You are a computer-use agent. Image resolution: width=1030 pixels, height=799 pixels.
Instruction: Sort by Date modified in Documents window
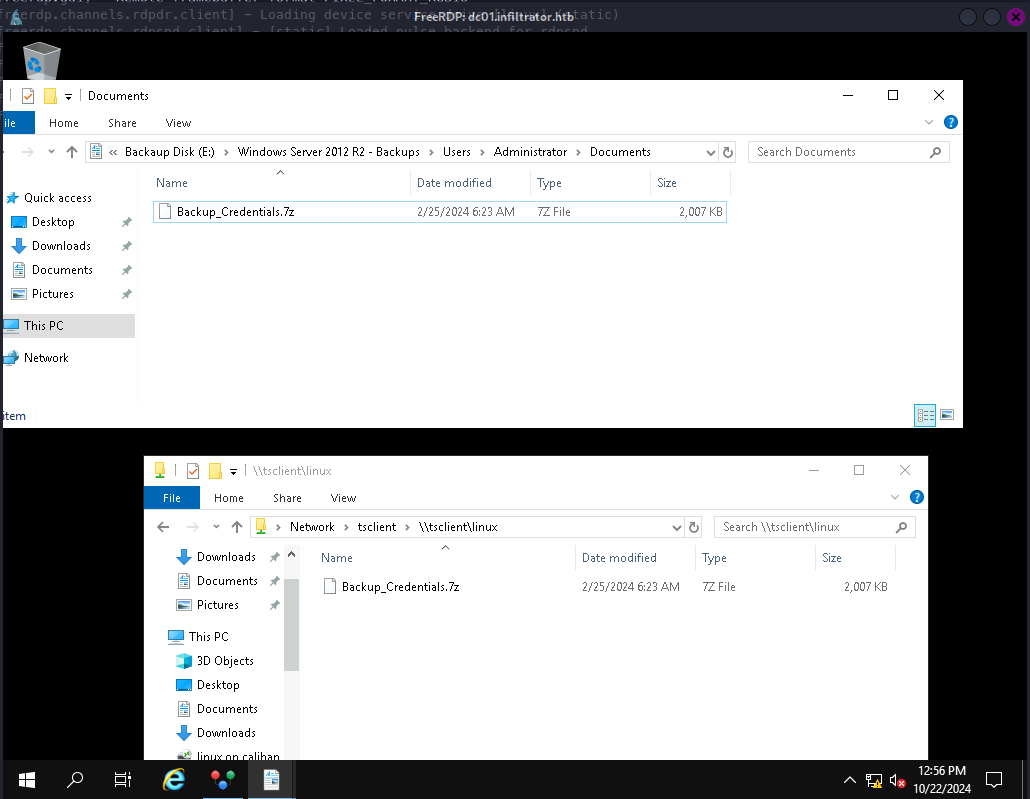pyautogui.click(x=454, y=183)
